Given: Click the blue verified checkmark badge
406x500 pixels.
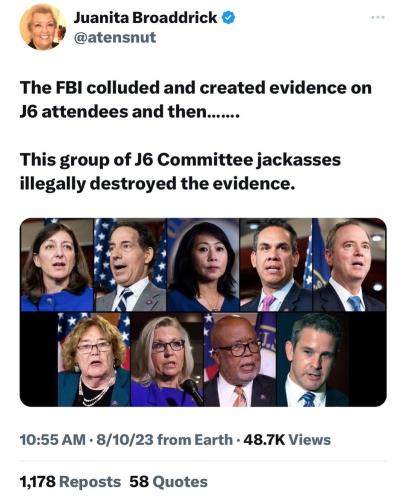Looking at the screenshot, I should (x=228, y=17).
